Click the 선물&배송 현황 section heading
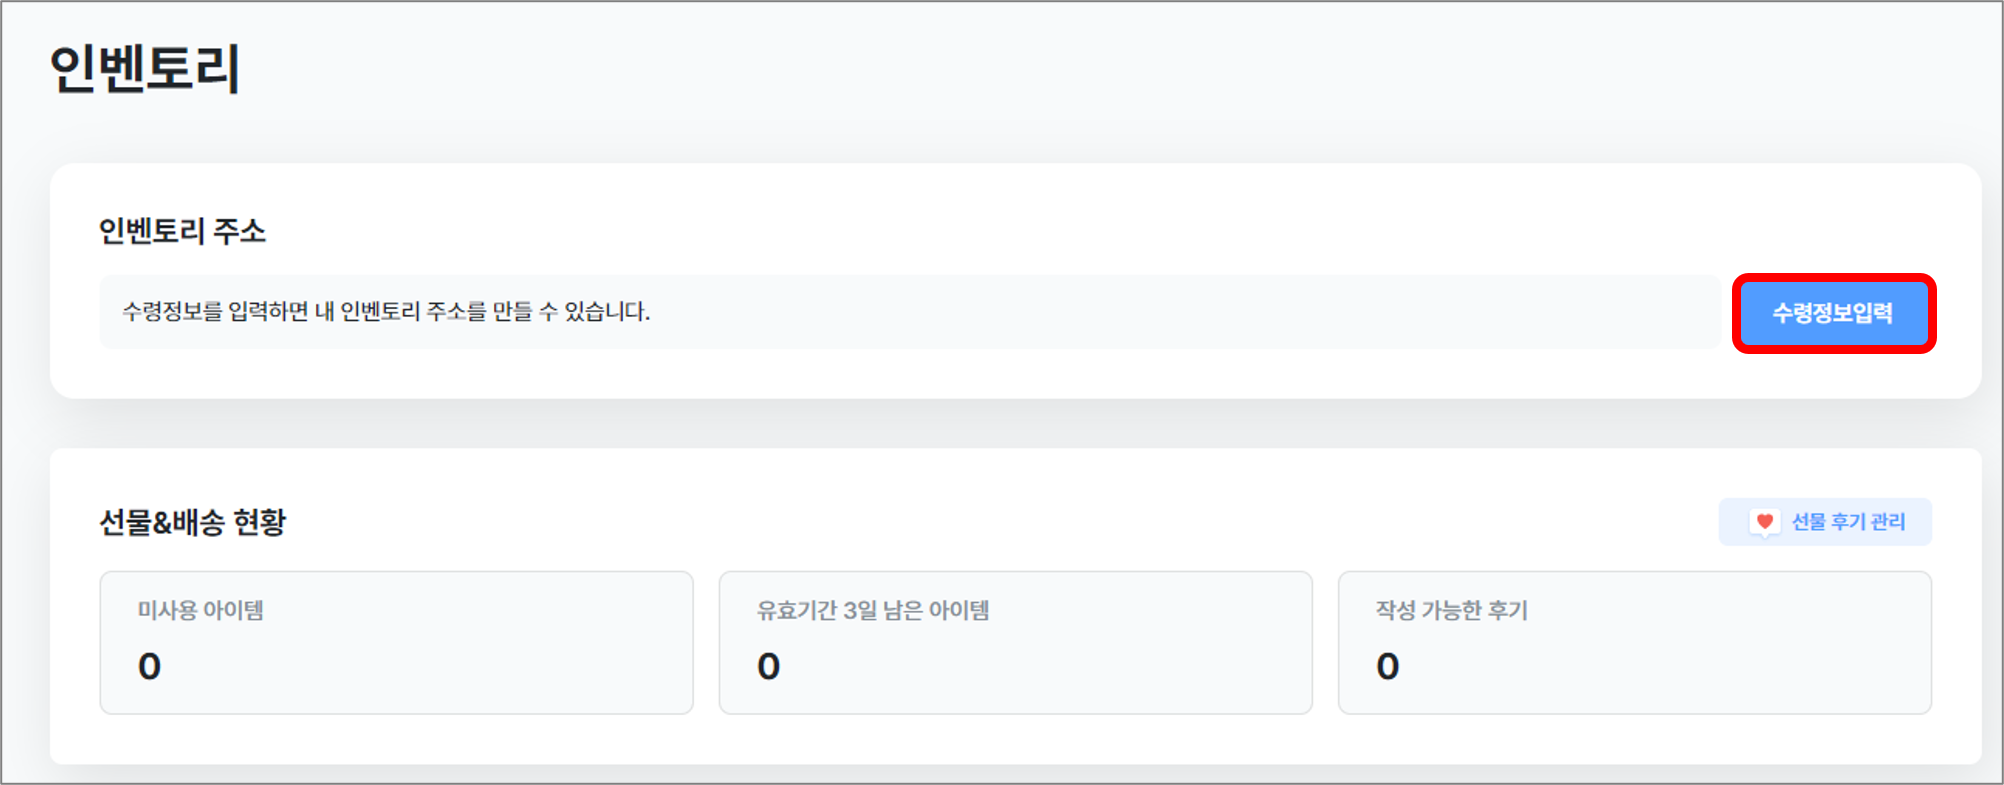This screenshot has width=2004, height=785. pyautogui.click(x=193, y=522)
